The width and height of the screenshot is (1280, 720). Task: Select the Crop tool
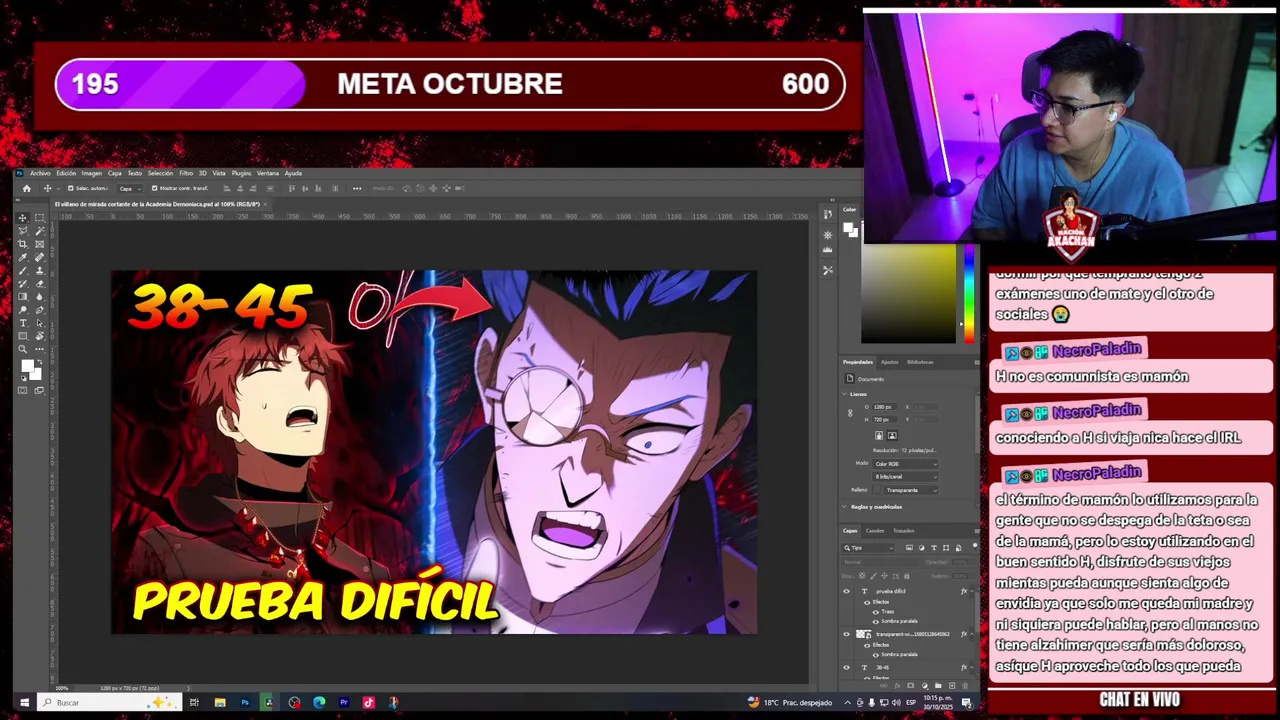[22, 244]
